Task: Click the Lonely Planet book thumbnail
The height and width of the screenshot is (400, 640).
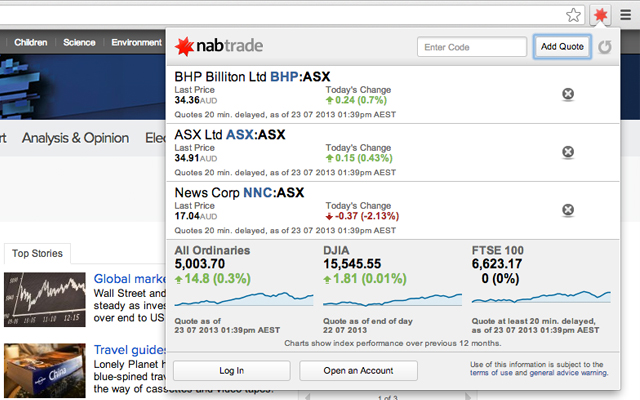Action: click(x=45, y=371)
